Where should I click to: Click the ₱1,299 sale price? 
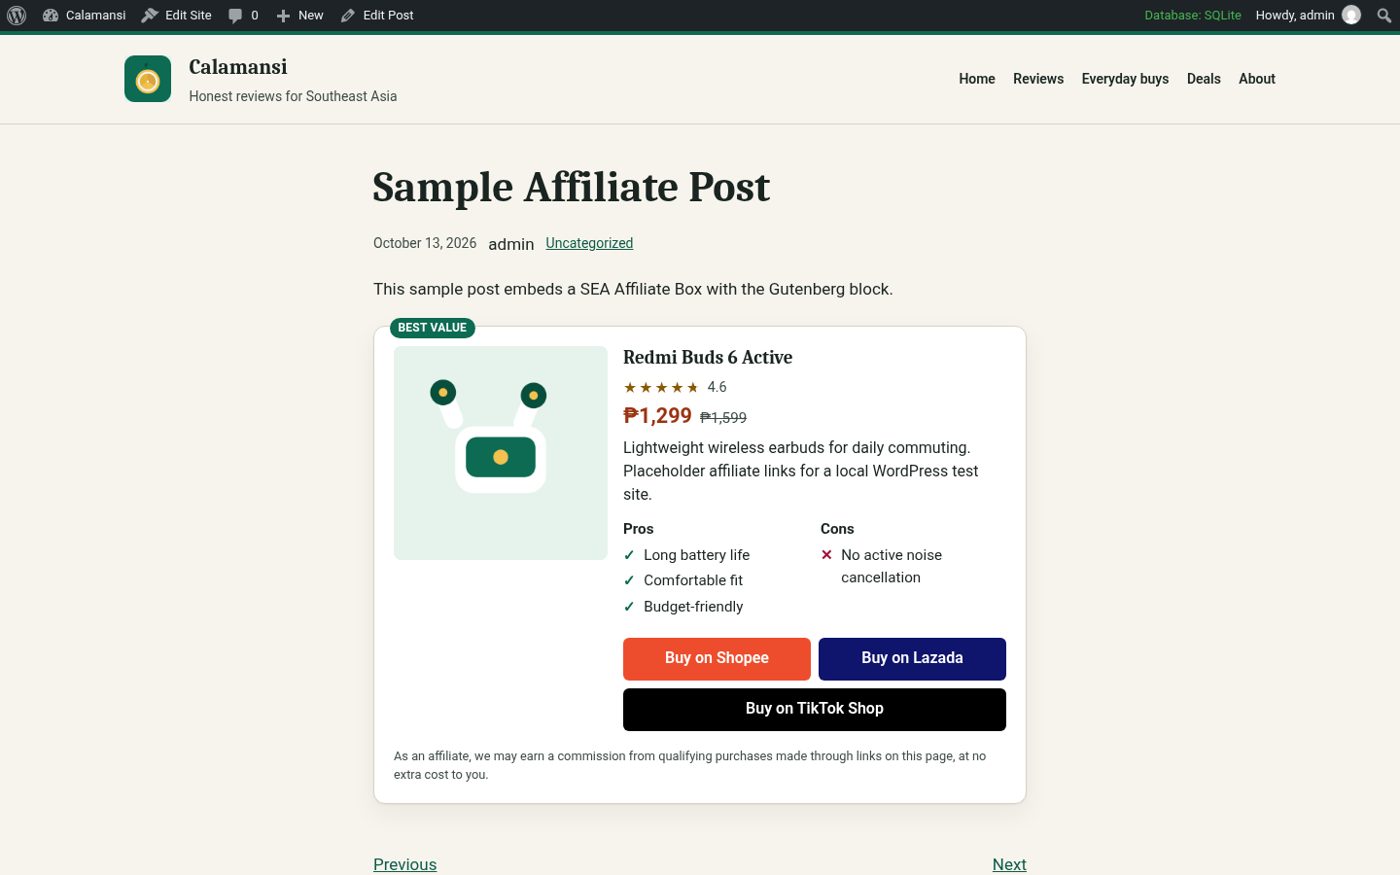click(x=658, y=416)
